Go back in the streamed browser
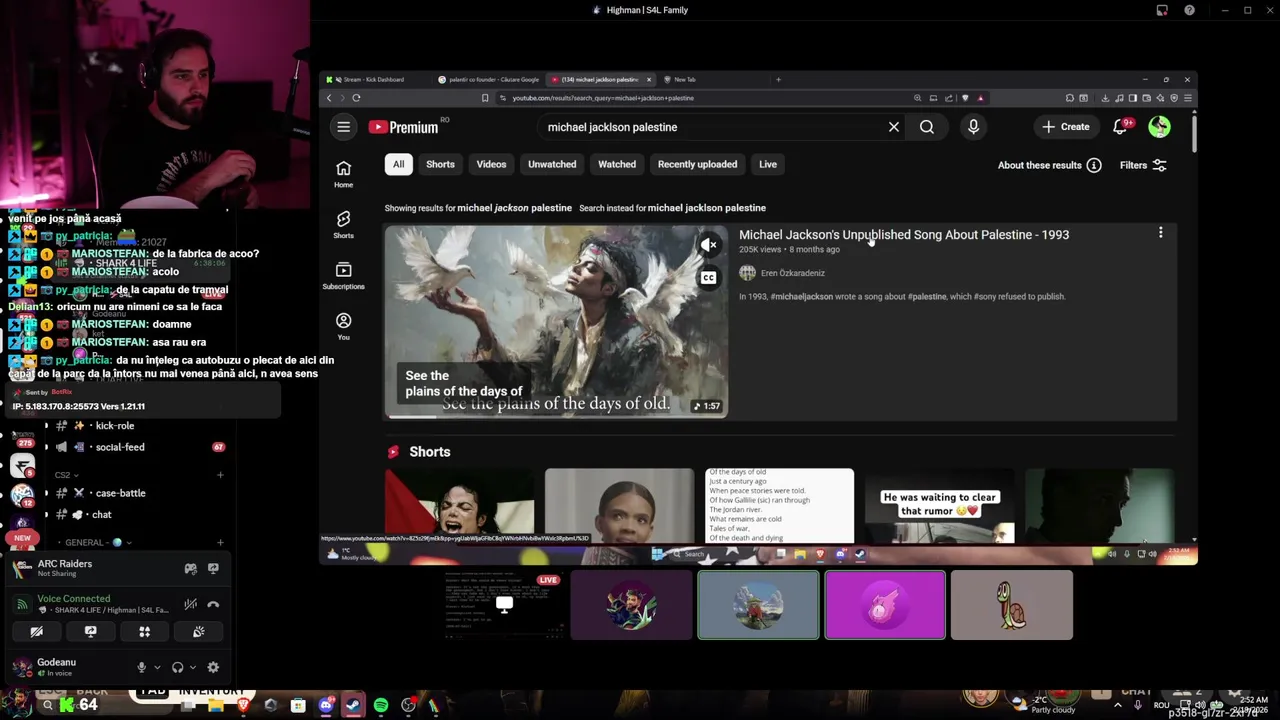 coord(329,98)
